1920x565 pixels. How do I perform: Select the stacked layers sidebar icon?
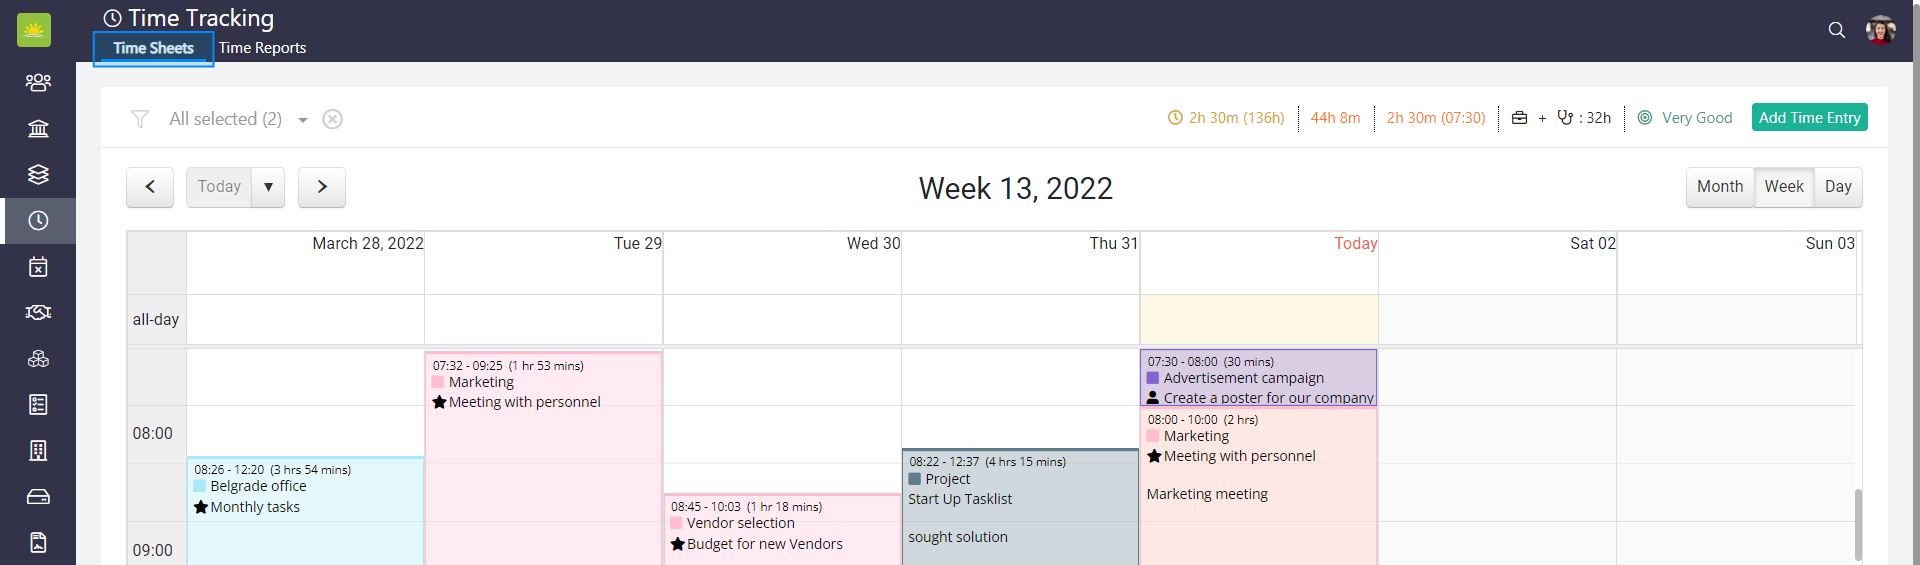pyautogui.click(x=38, y=174)
